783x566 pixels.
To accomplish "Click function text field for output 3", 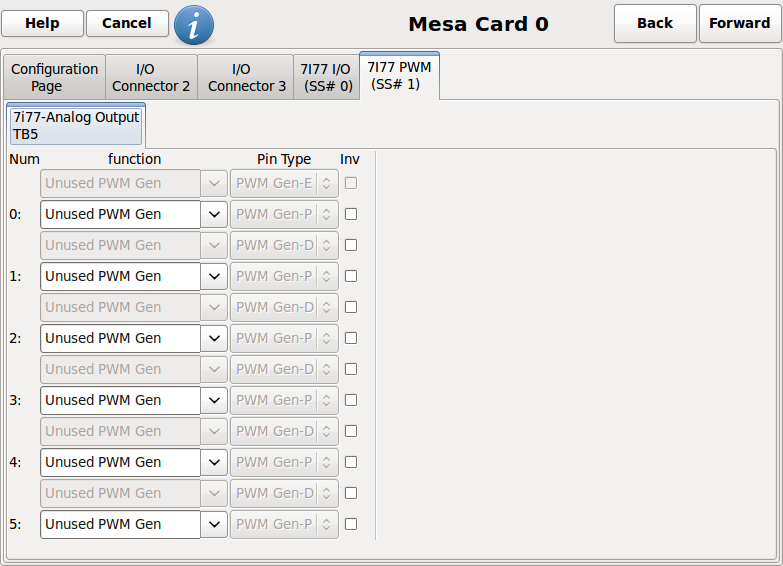I will point(120,400).
